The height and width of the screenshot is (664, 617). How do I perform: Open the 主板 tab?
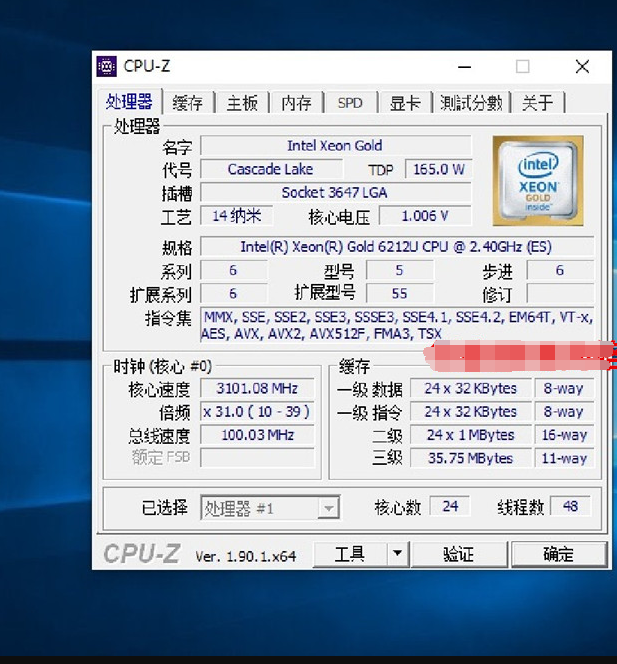pos(242,103)
